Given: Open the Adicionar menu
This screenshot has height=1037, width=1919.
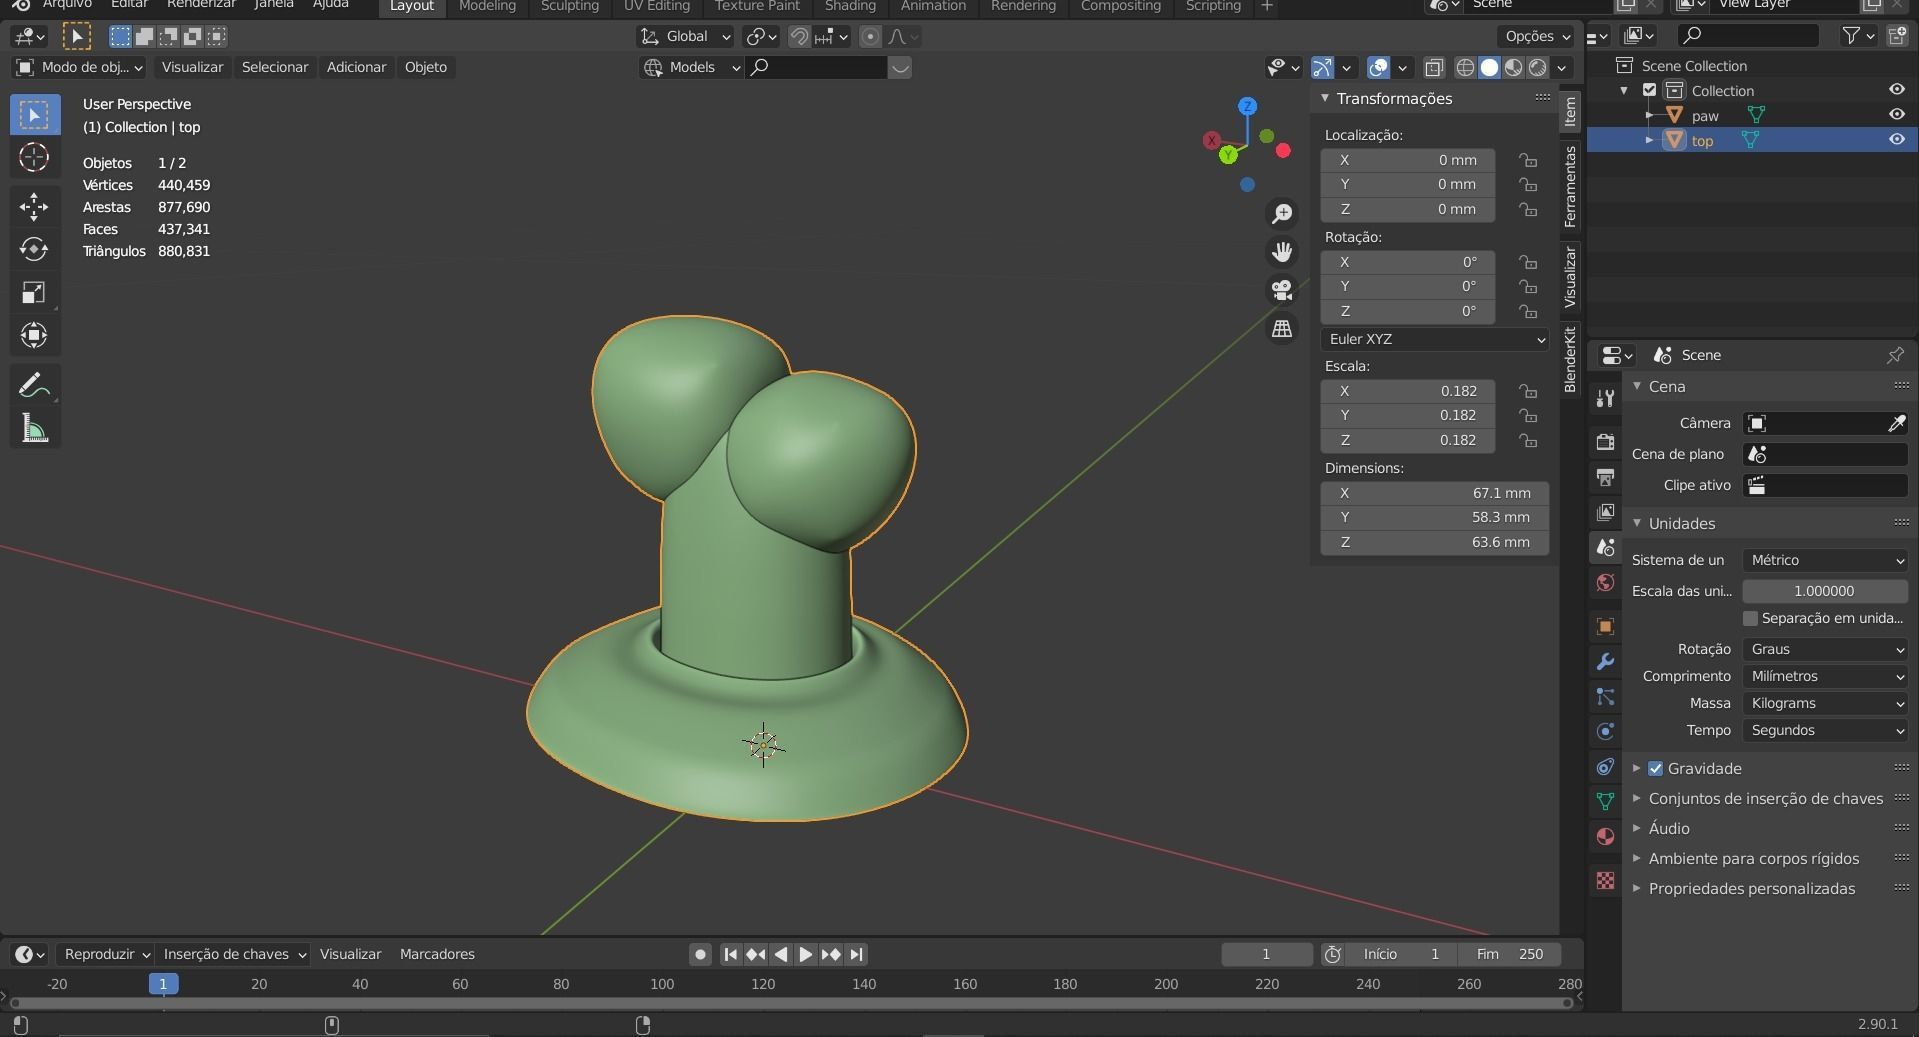Looking at the screenshot, I should point(356,67).
